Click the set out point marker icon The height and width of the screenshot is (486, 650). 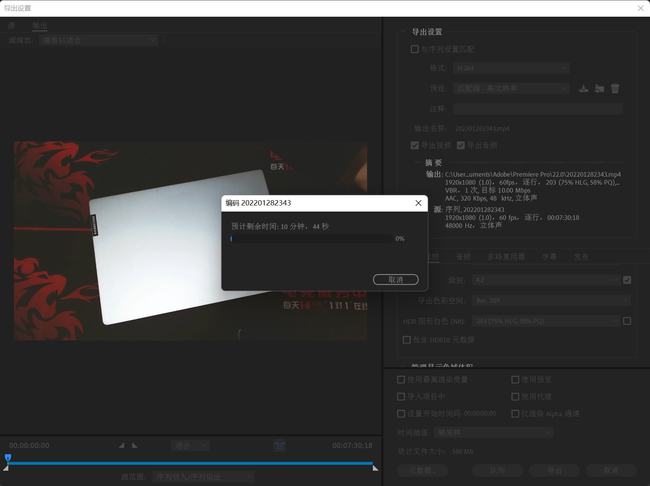pyautogui.click(x=136, y=445)
